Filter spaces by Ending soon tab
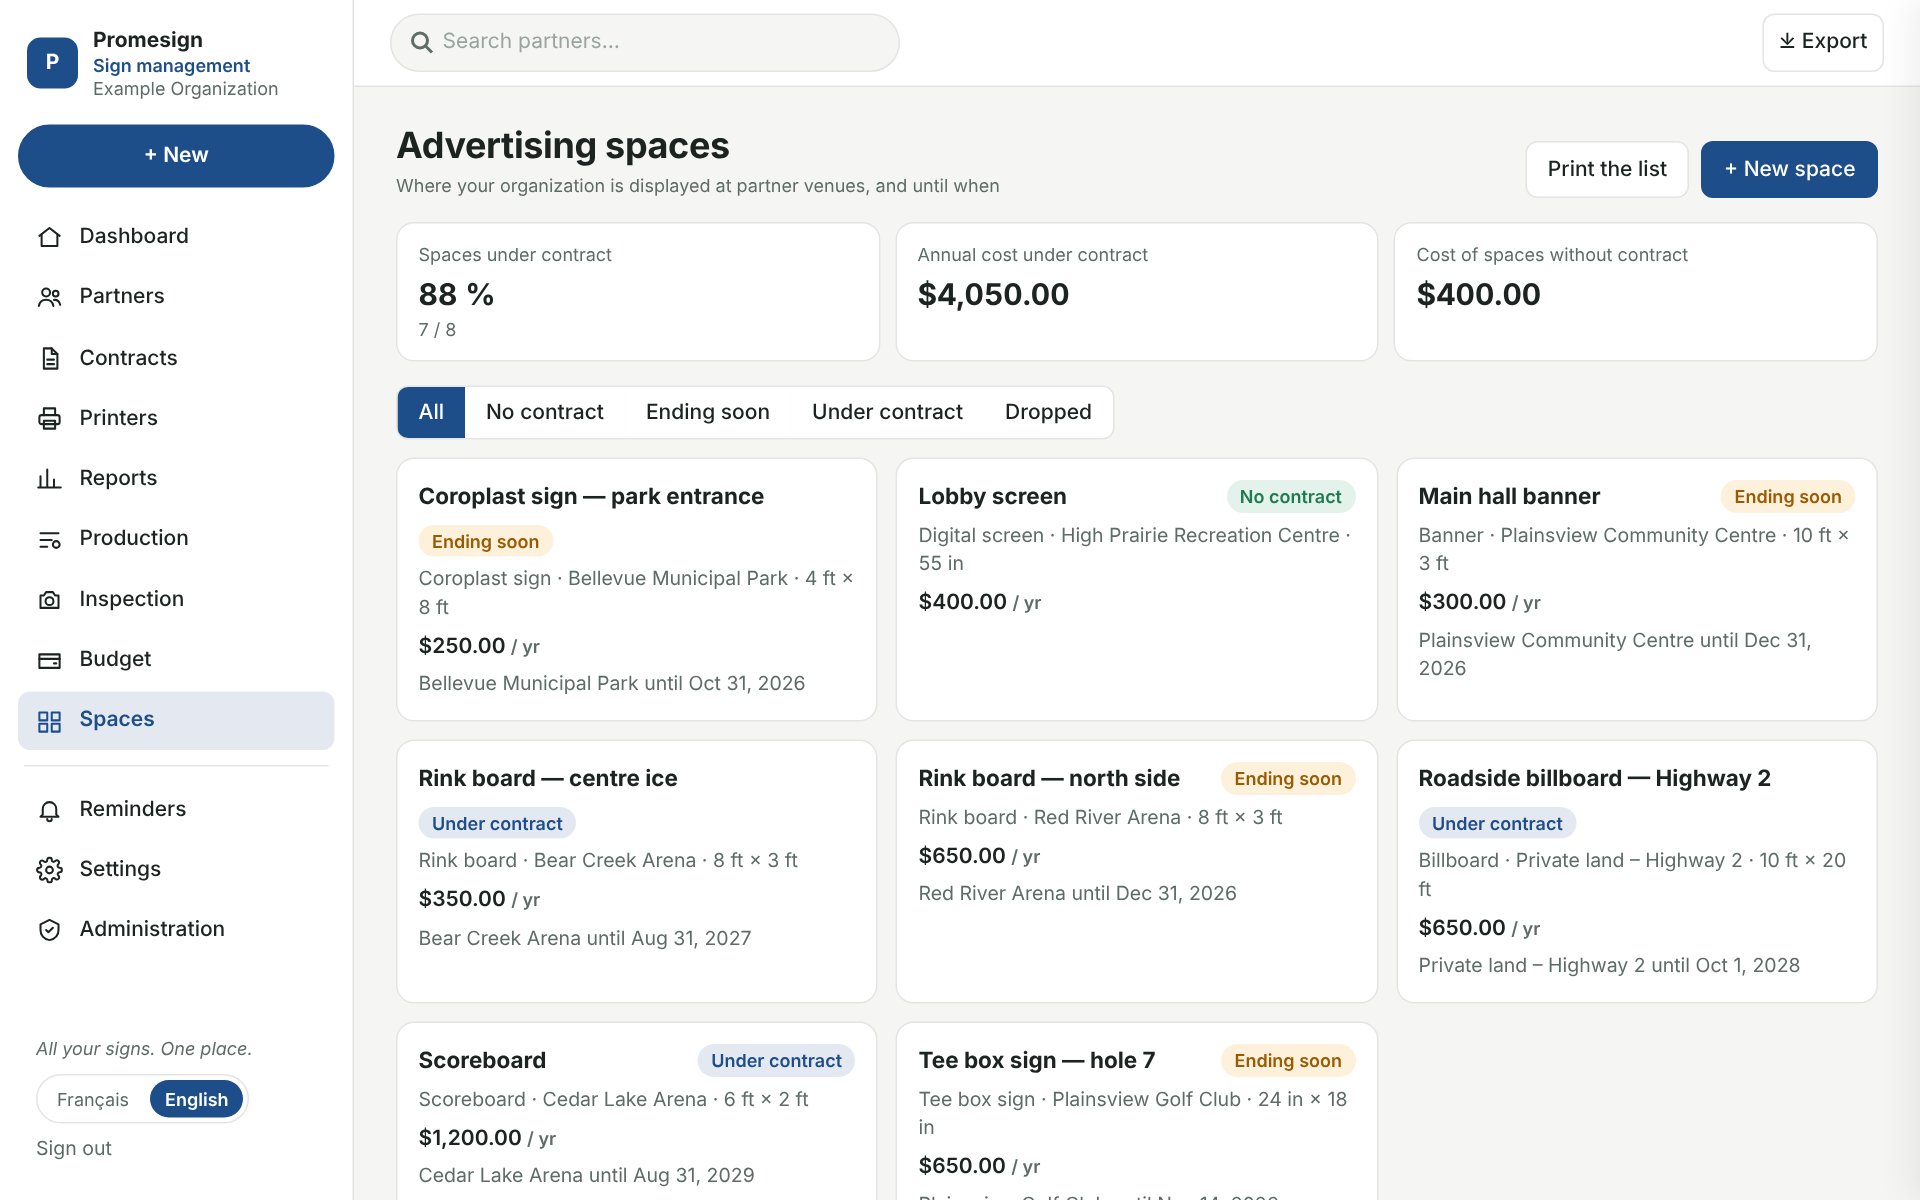Viewport: 1920px width, 1200px height. [x=708, y=412]
